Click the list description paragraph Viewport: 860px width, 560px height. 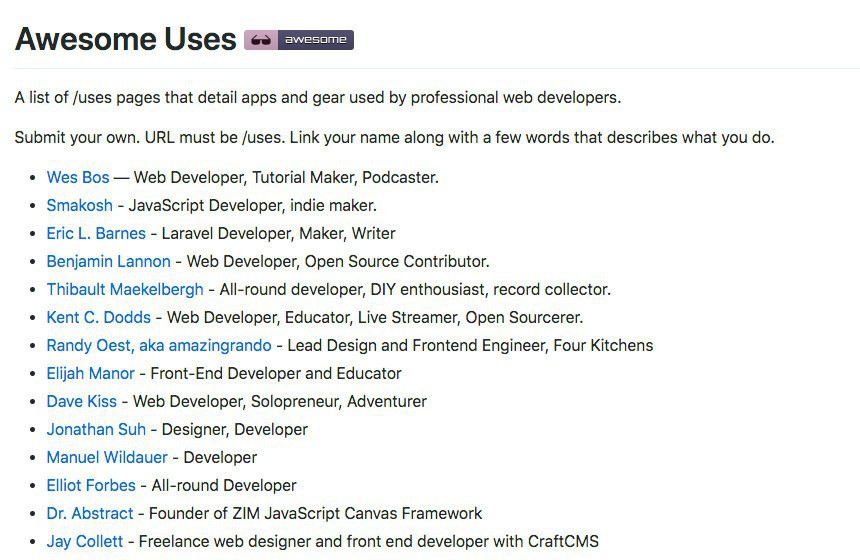coord(317,97)
